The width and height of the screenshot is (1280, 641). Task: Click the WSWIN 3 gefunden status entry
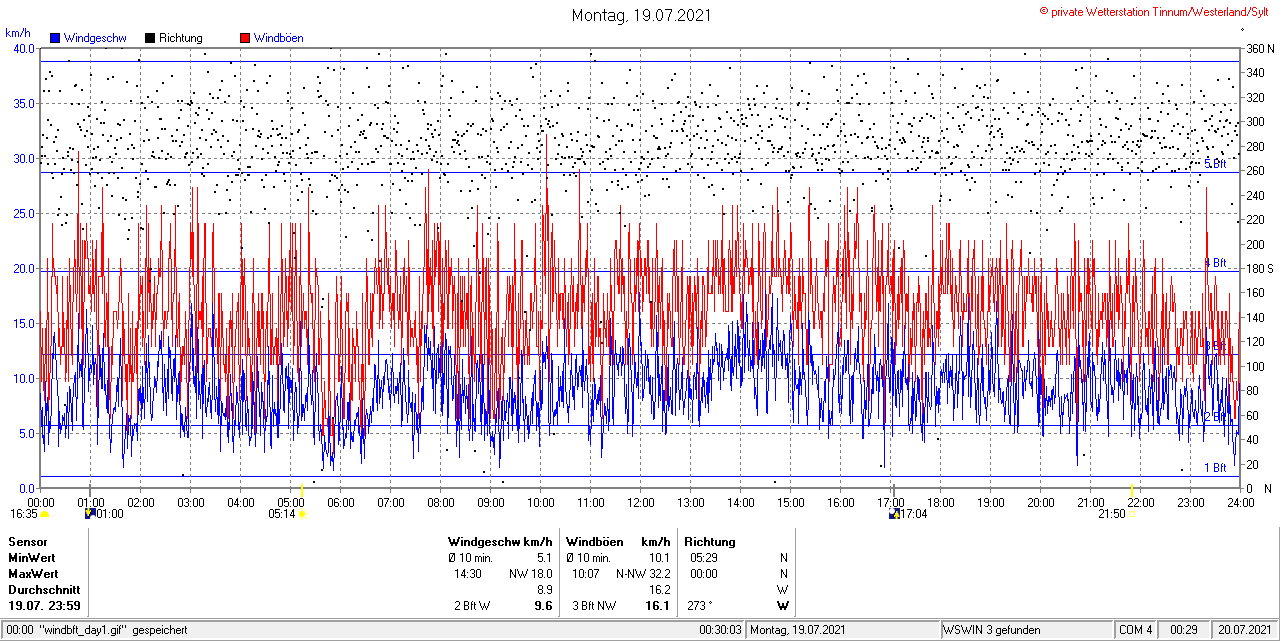(992, 630)
